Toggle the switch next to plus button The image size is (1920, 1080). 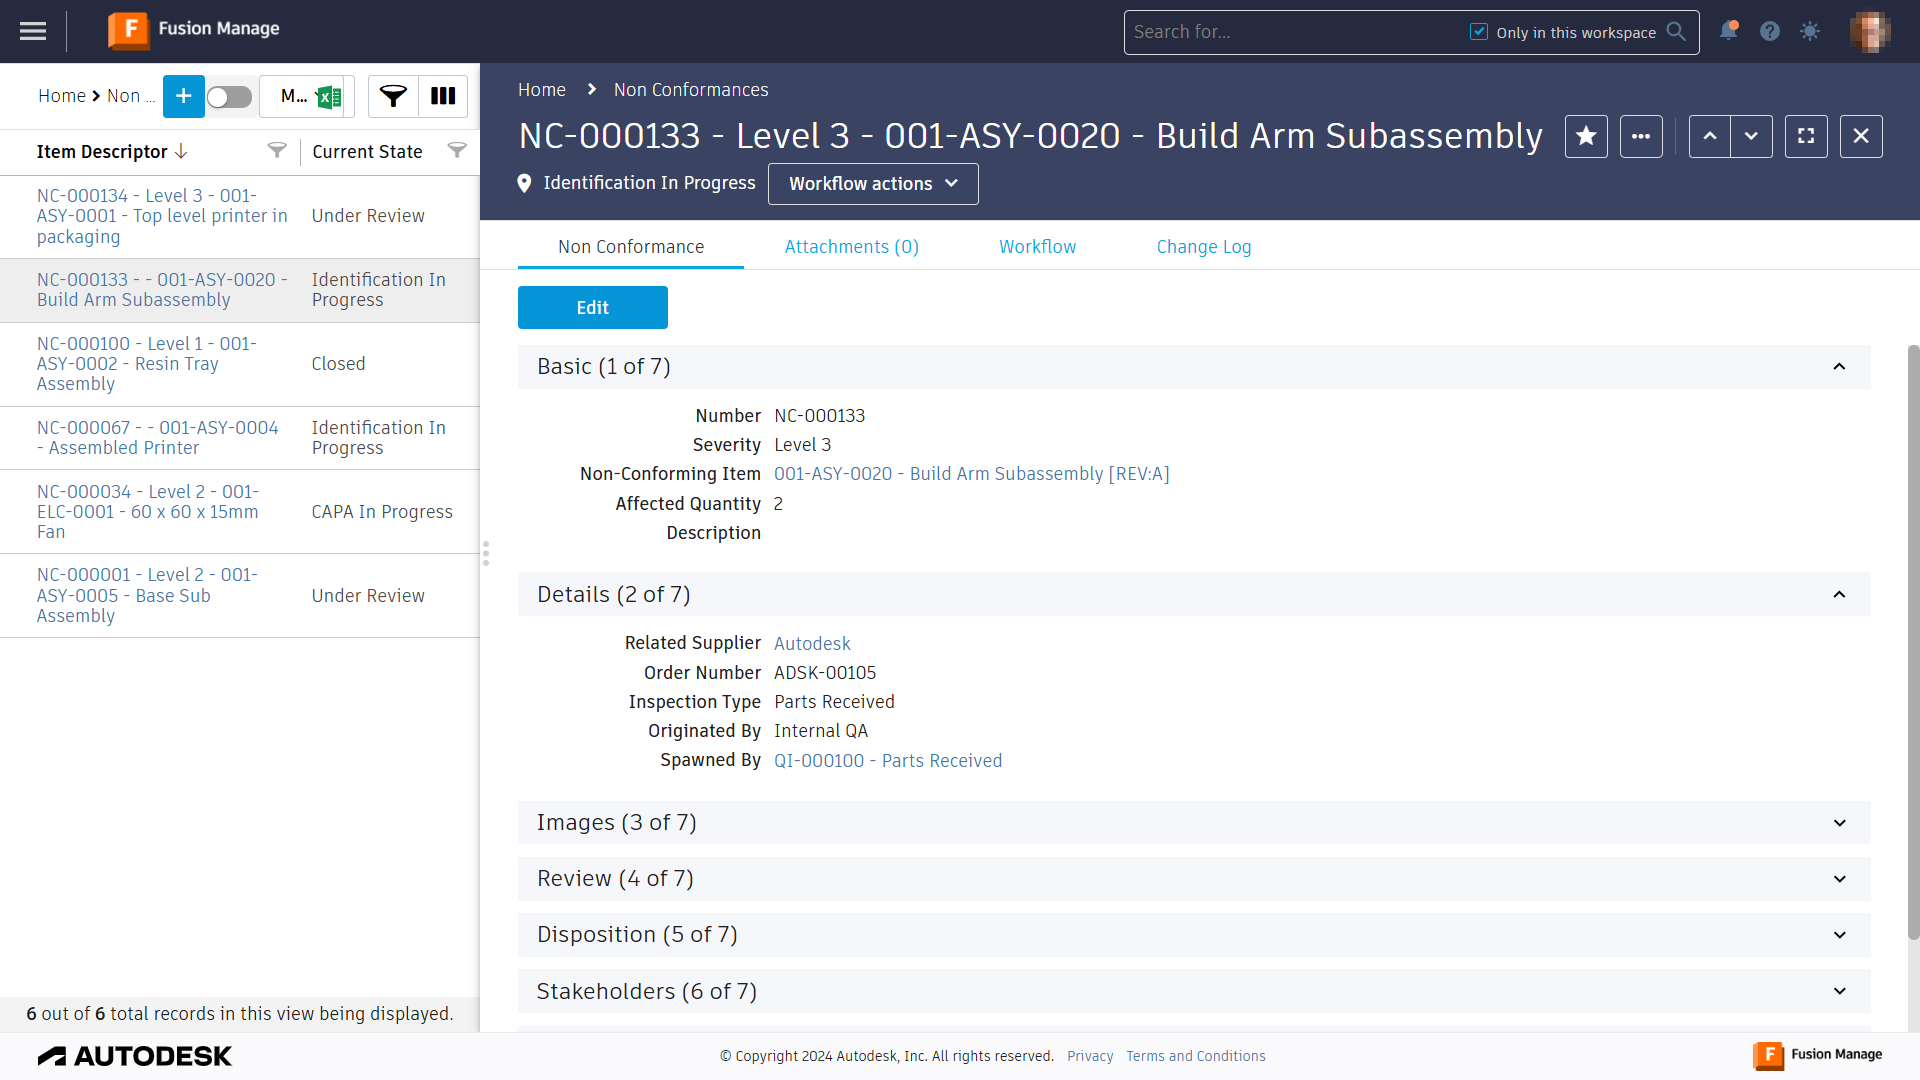coord(229,96)
